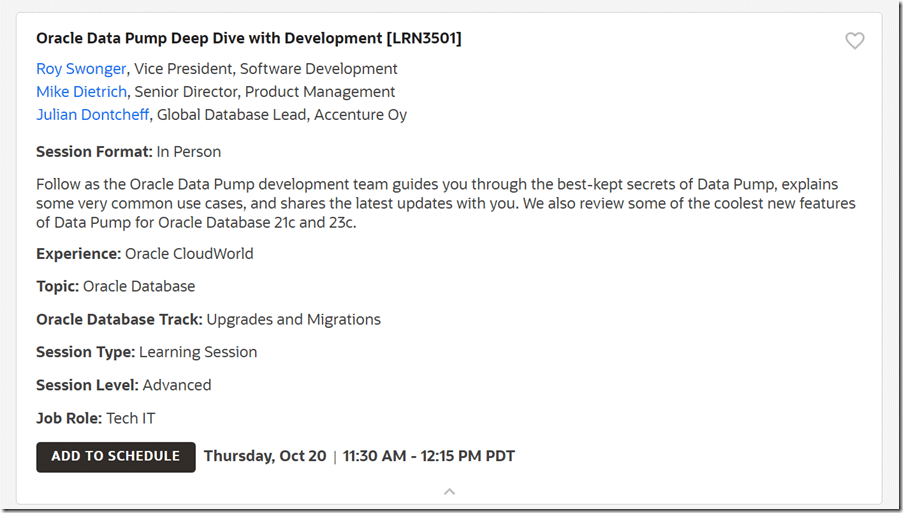The width and height of the screenshot is (903, 513).
Task: Collapse session details with bottom chevron
Action: coord(450,491)
